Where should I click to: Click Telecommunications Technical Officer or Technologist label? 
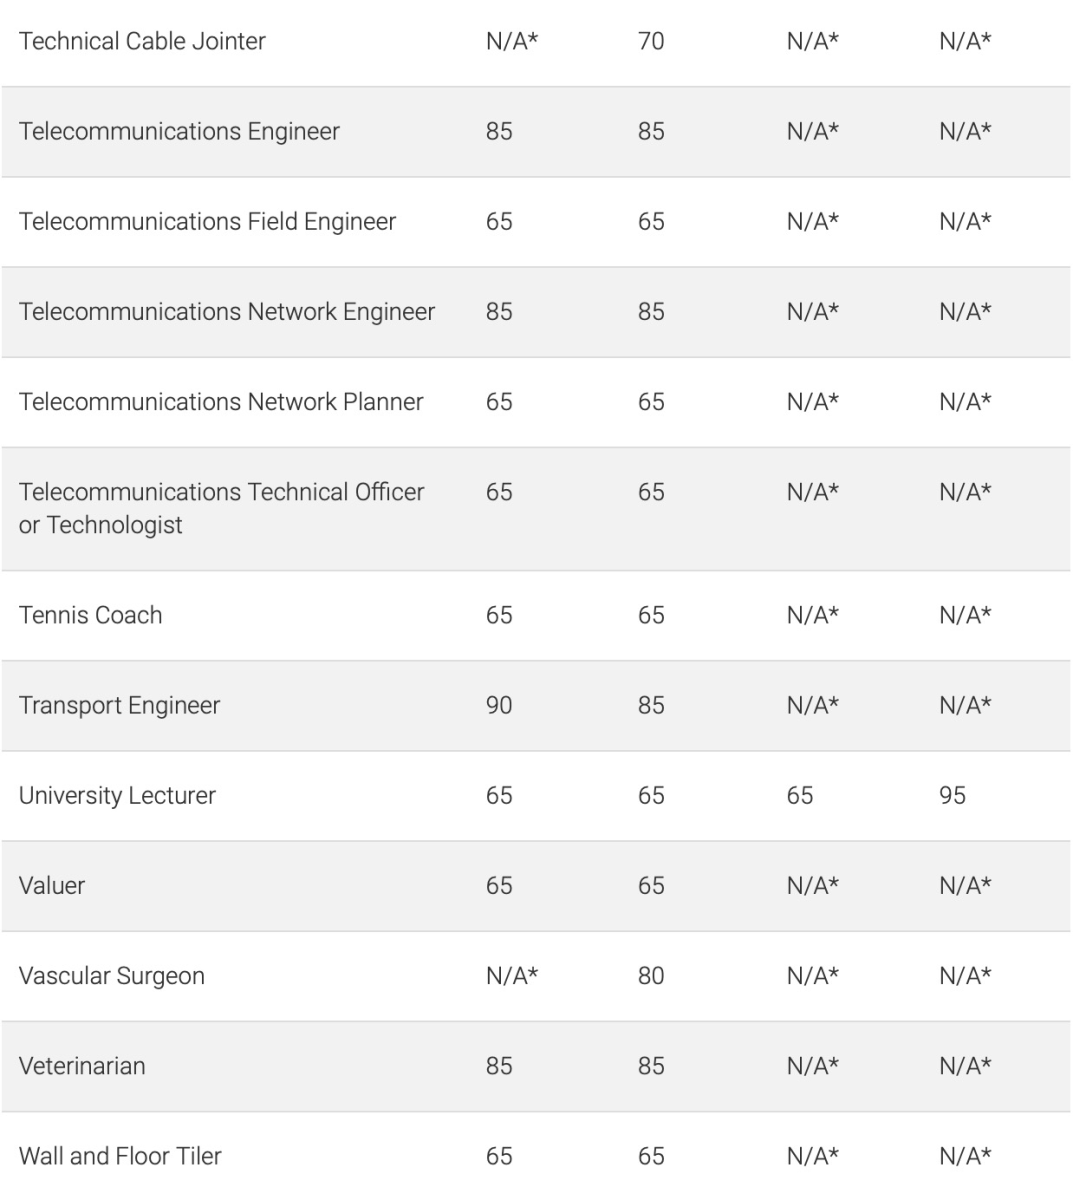pos(221,508)
